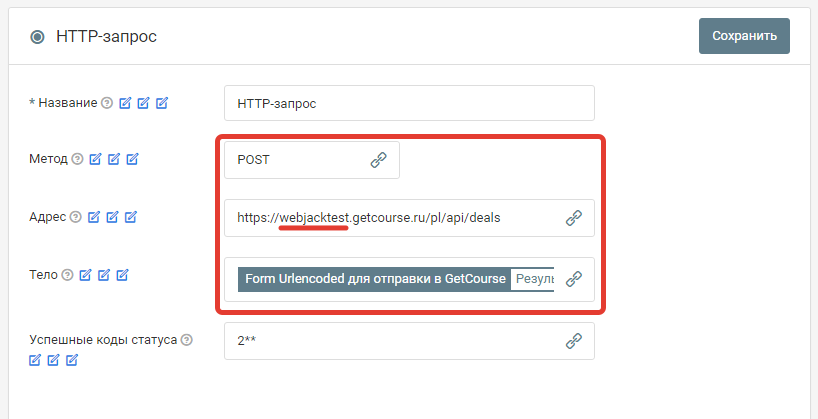Select the radio button beside HTTP-запрос heading
Viewport: 818px width, 419px height.
click(x=38, y=37)
